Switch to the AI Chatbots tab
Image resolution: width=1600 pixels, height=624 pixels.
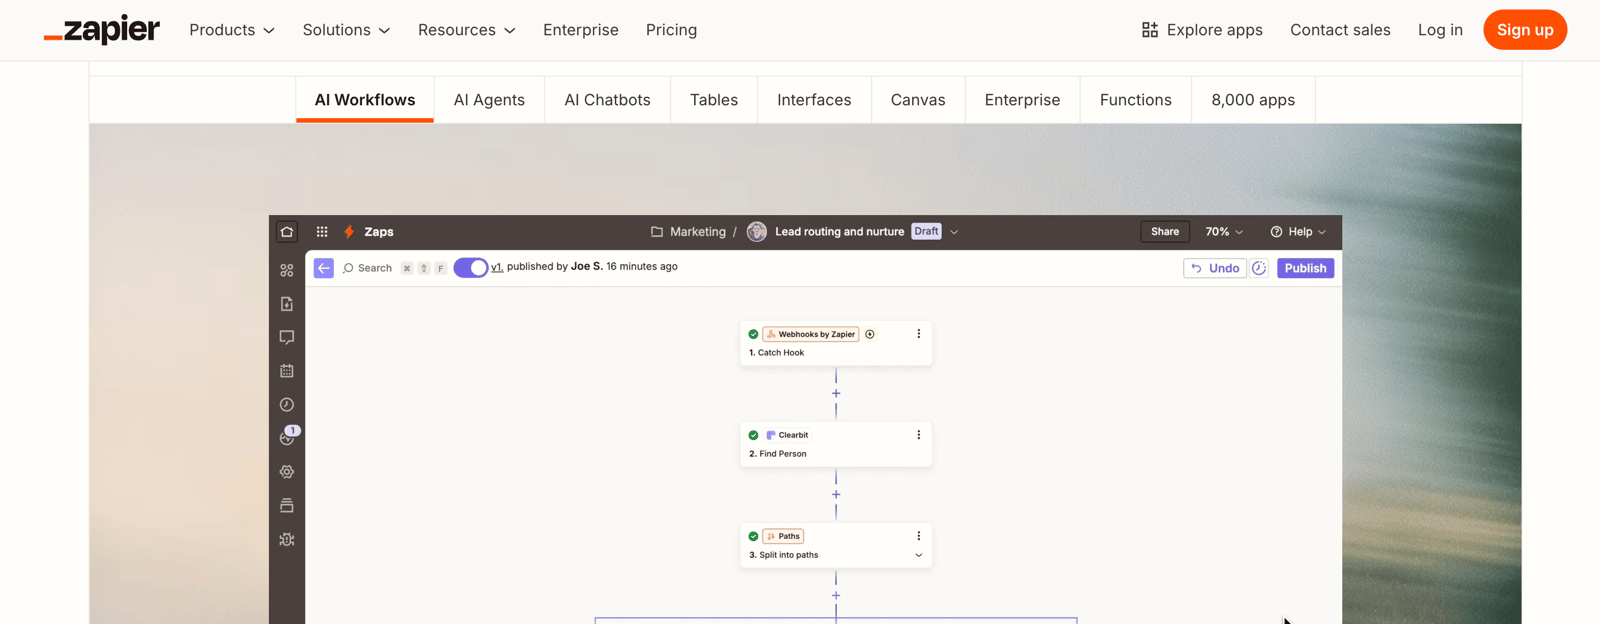pos(607,100)
